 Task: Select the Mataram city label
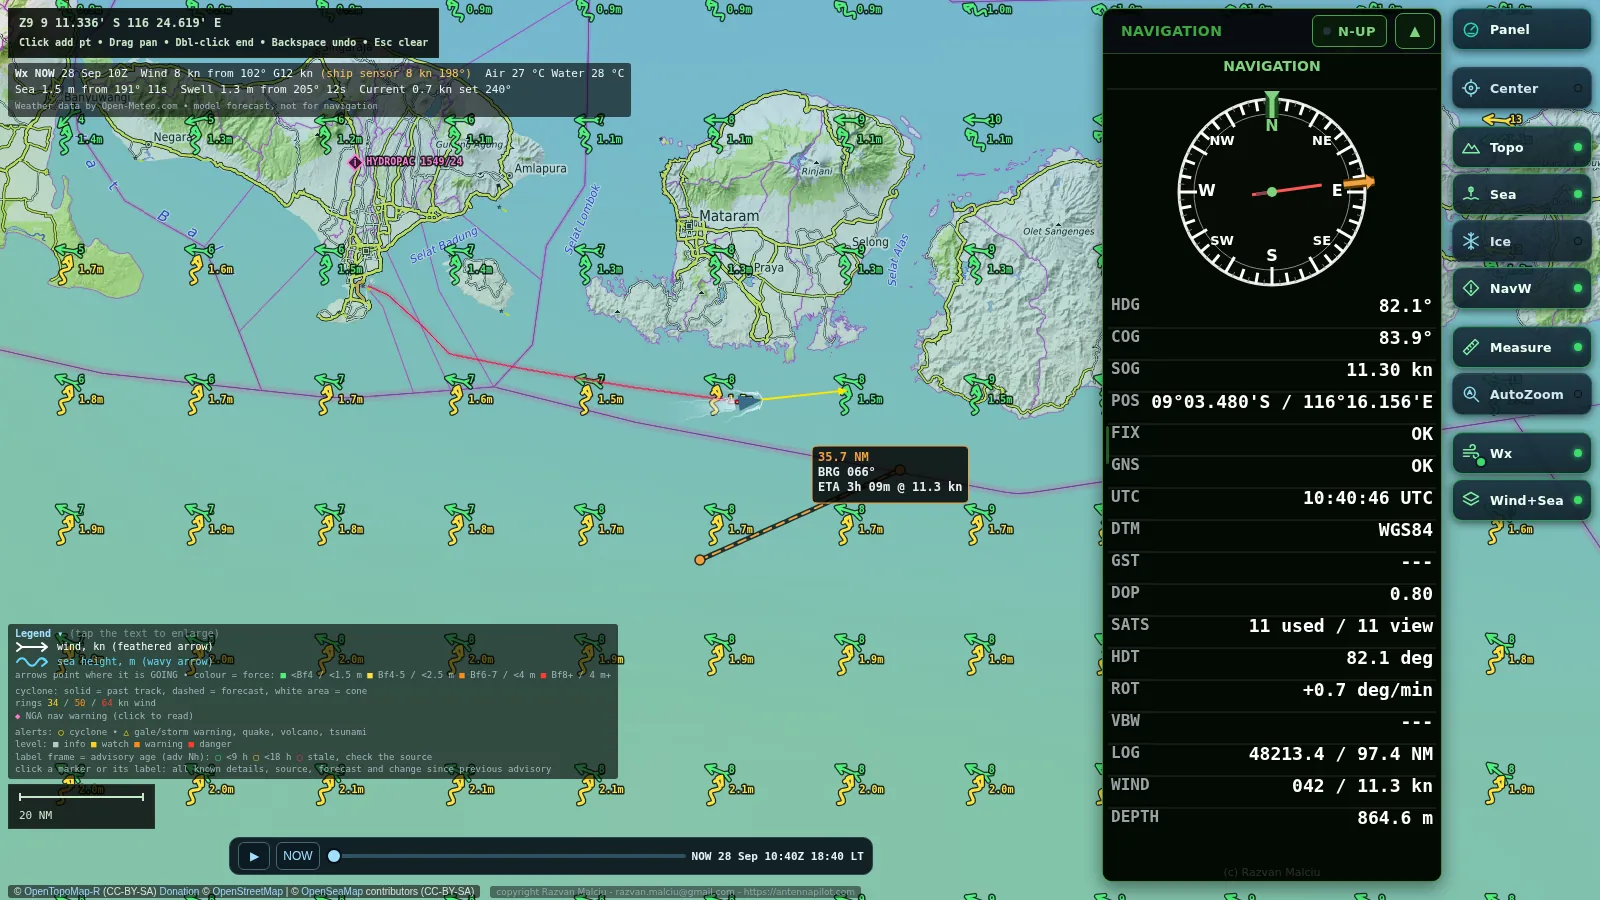(x=729, y=216)
